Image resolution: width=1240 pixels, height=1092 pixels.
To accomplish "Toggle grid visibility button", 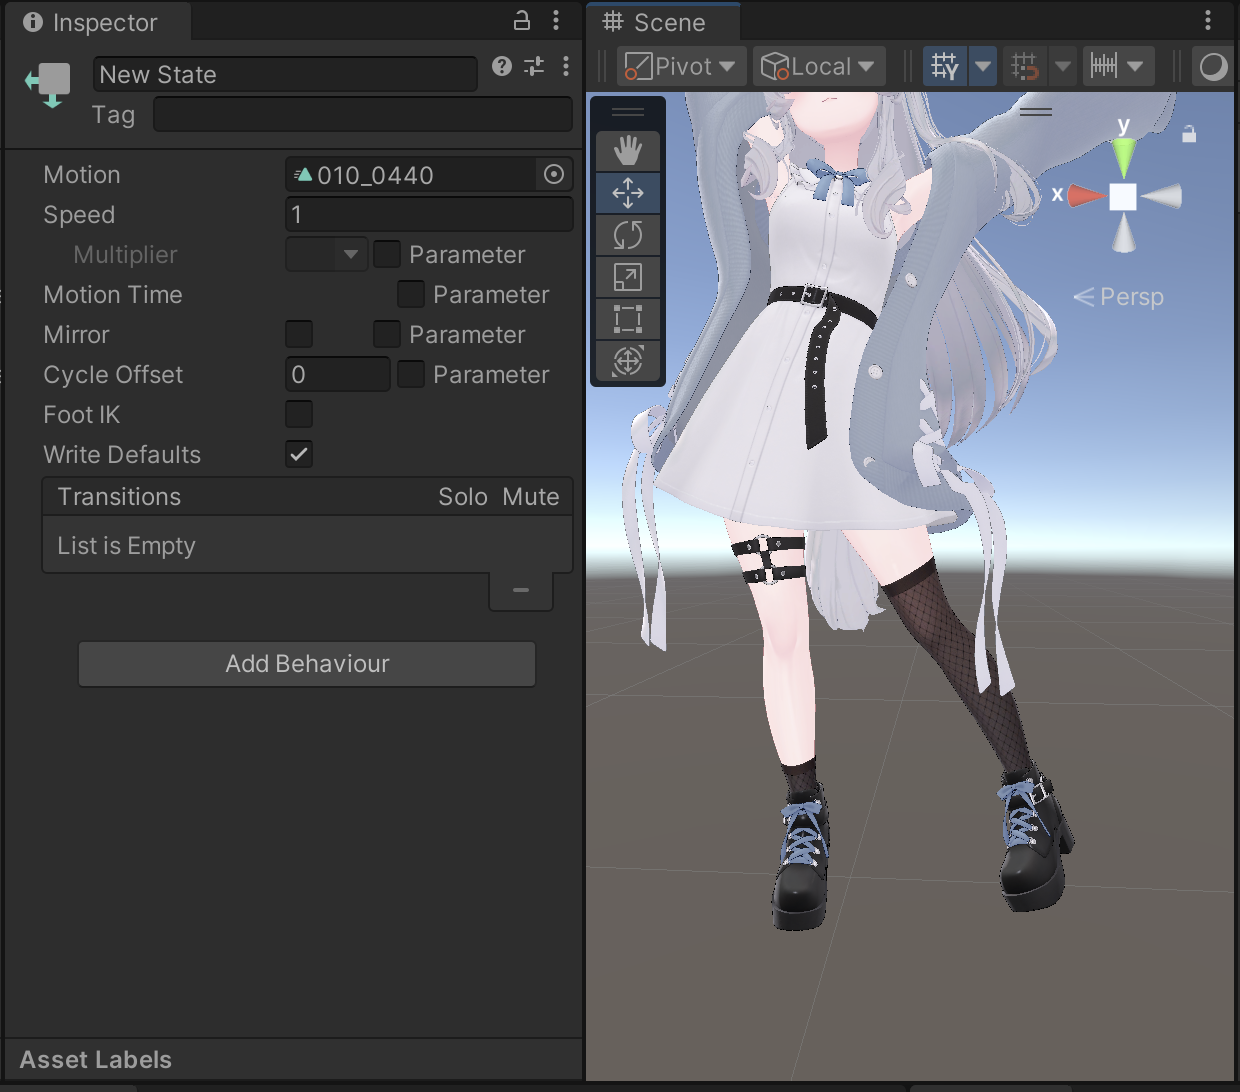I will (x=945, y=66).
